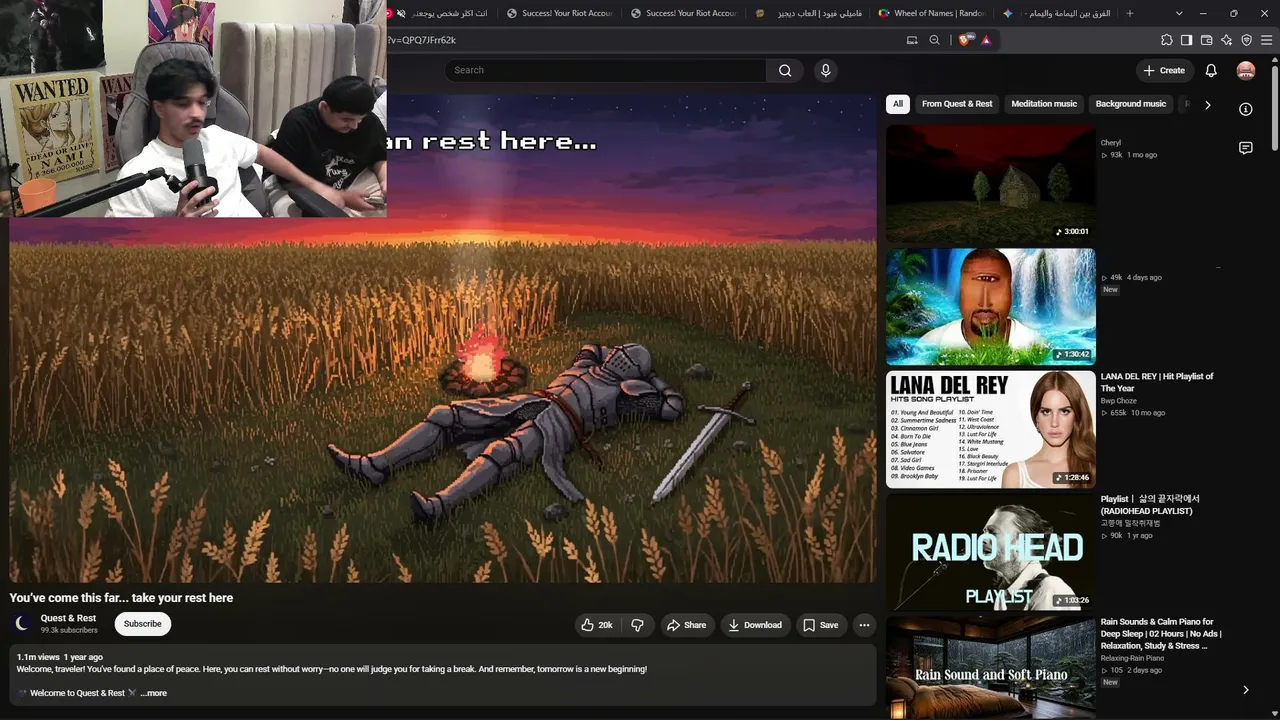Click the Share button
Viewport: 1280px width, 720px height.
687,625
